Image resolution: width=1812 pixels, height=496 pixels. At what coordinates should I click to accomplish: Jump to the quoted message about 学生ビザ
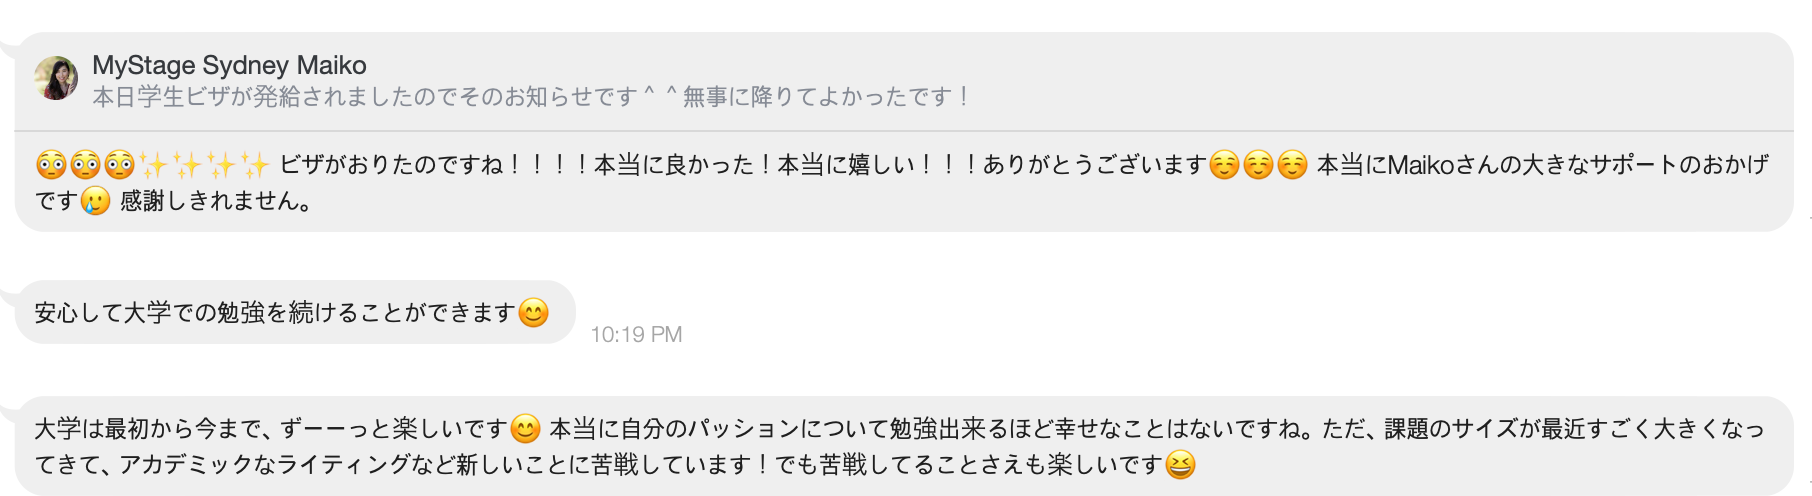[530, 97]
